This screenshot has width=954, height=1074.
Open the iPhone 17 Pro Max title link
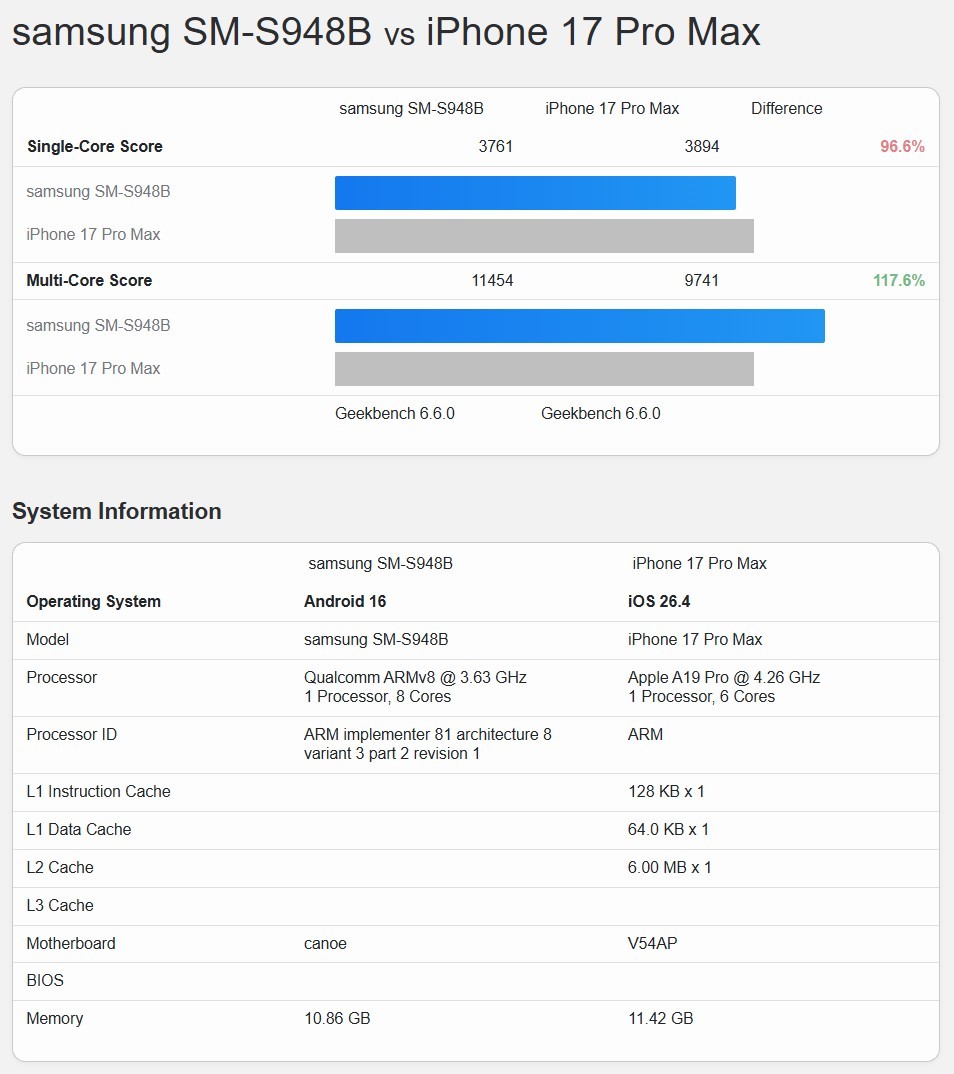[592, 31]
